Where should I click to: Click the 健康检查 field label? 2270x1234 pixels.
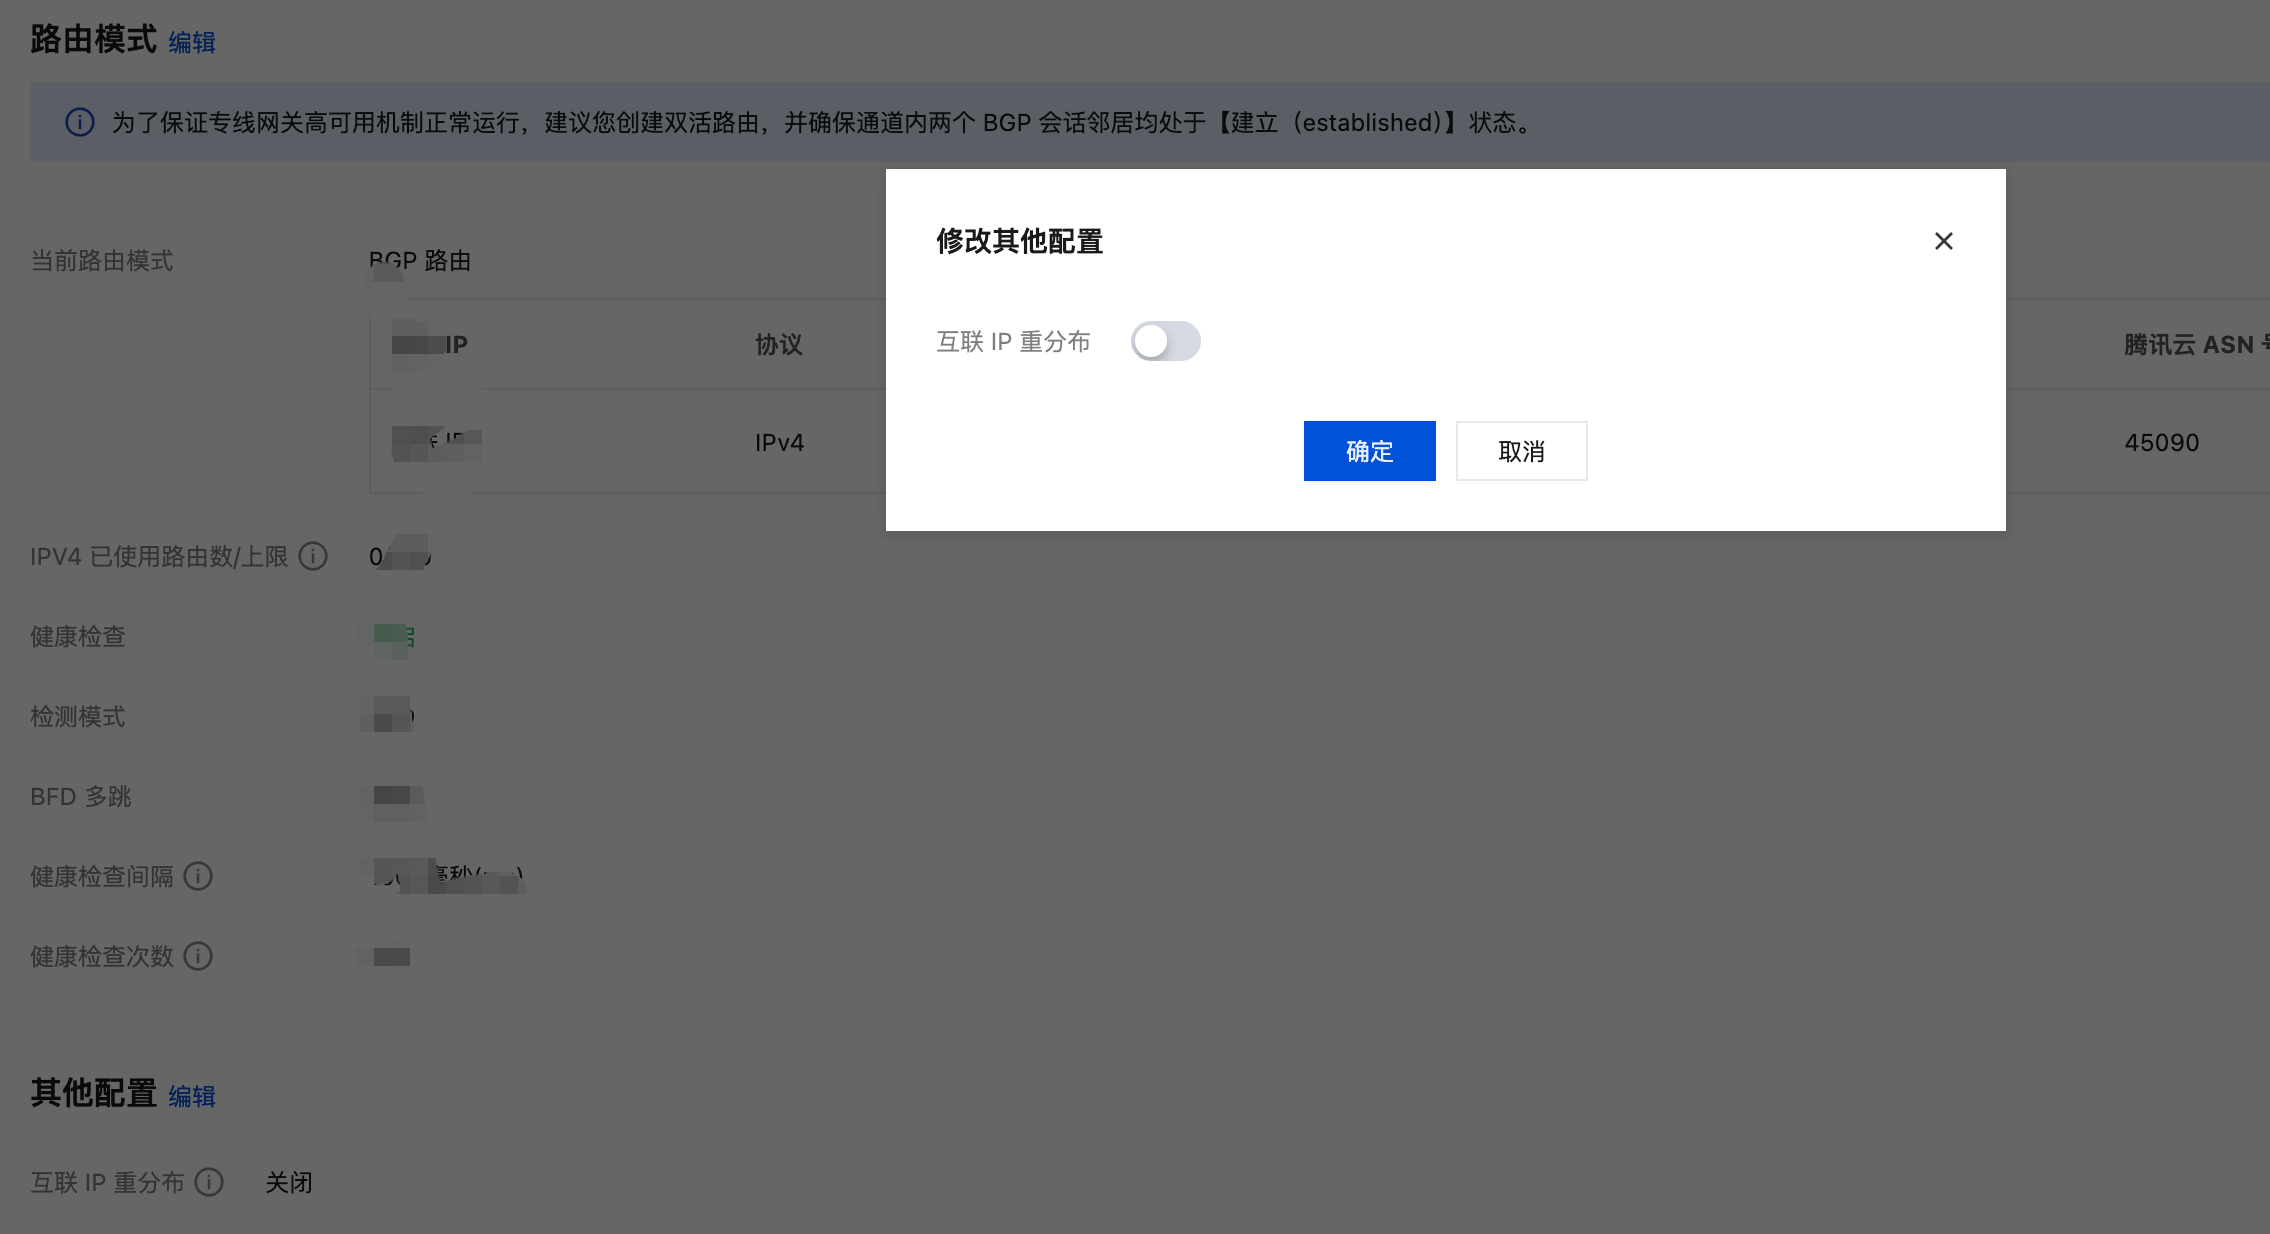pos(78,637)
